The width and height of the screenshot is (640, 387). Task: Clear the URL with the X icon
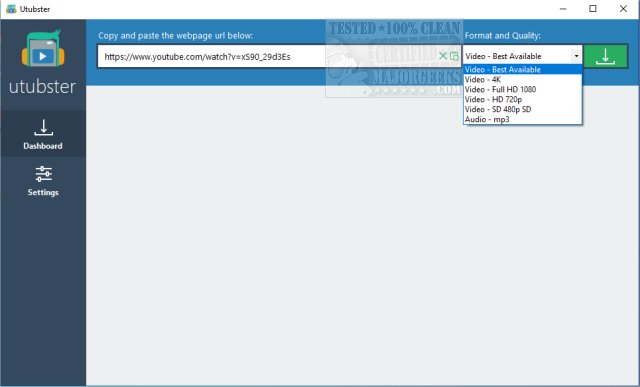click(442, 56)
